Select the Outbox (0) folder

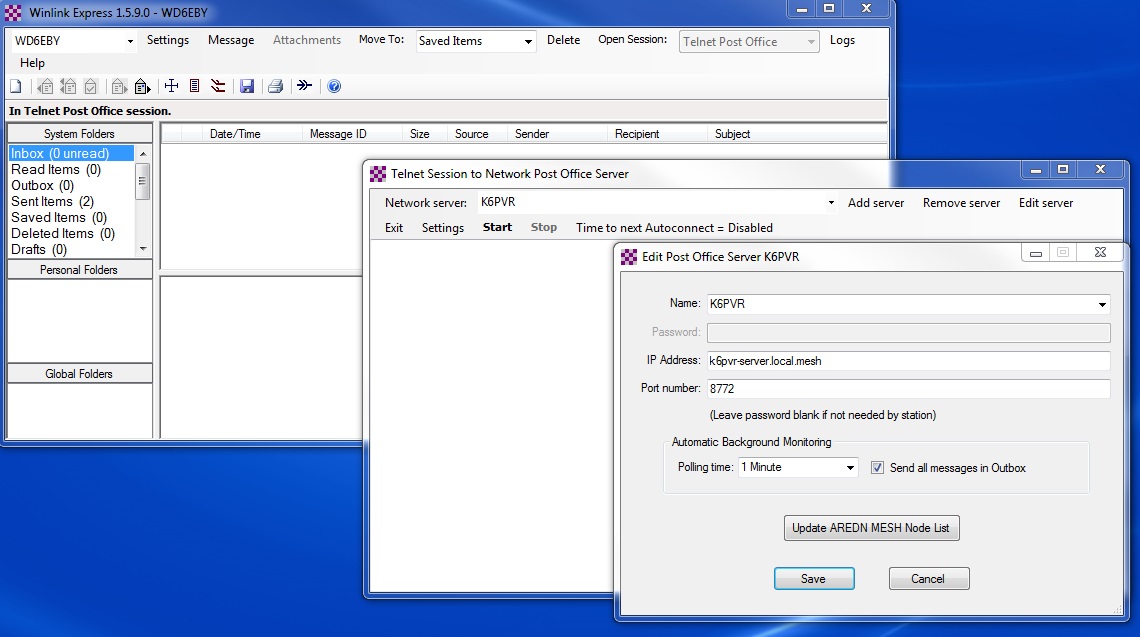pyautogui.click(x=42, y=185)
